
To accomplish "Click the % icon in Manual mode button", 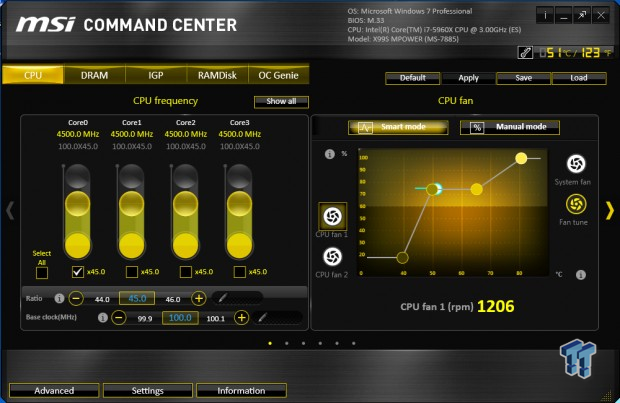I will pos(477,128).
